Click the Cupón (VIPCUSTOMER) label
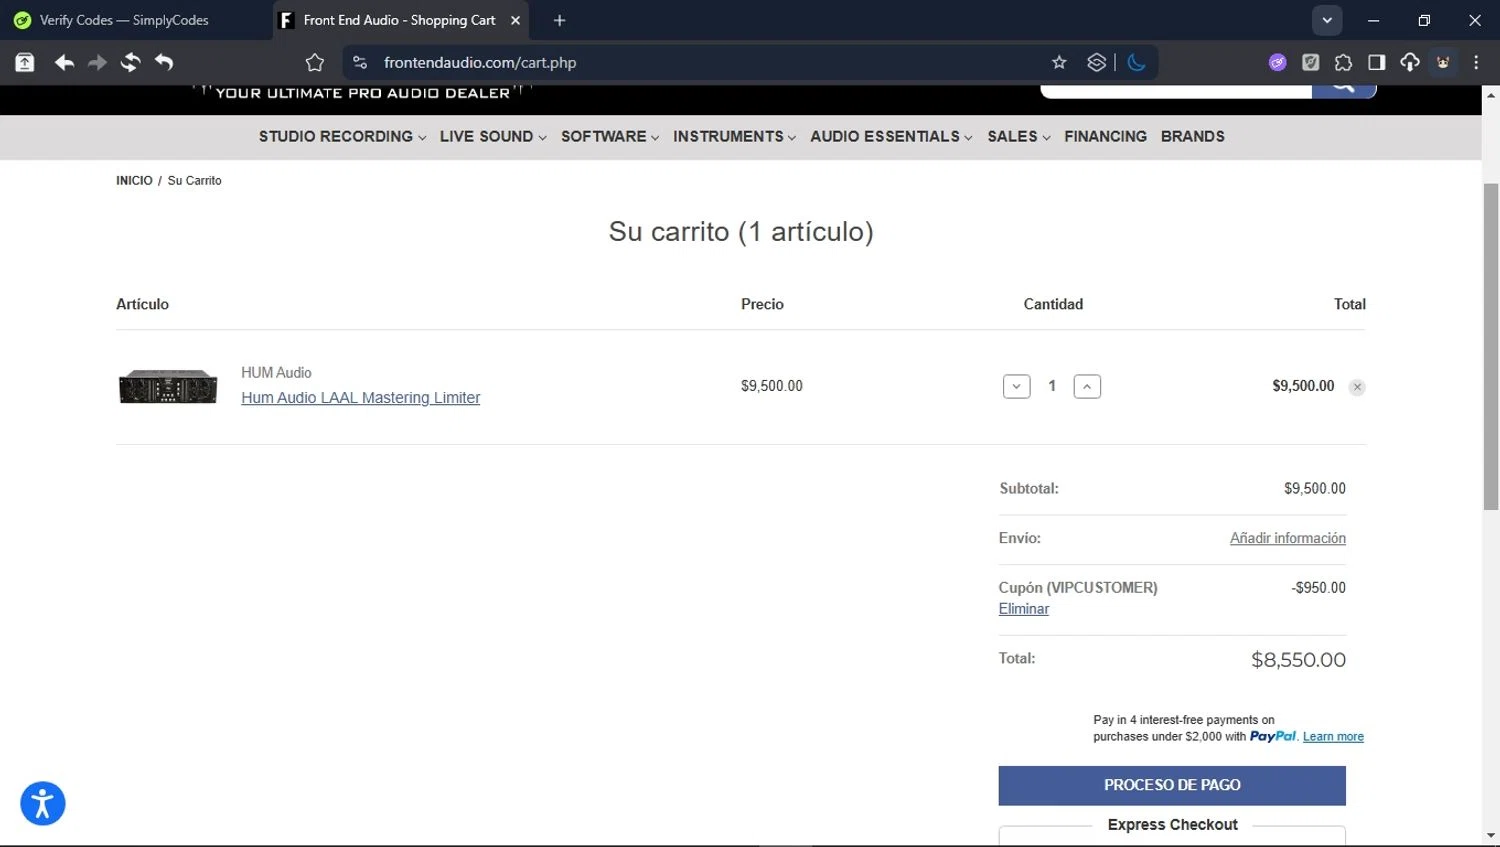This screenshot has height=847, width=1500. point(1078,588)
